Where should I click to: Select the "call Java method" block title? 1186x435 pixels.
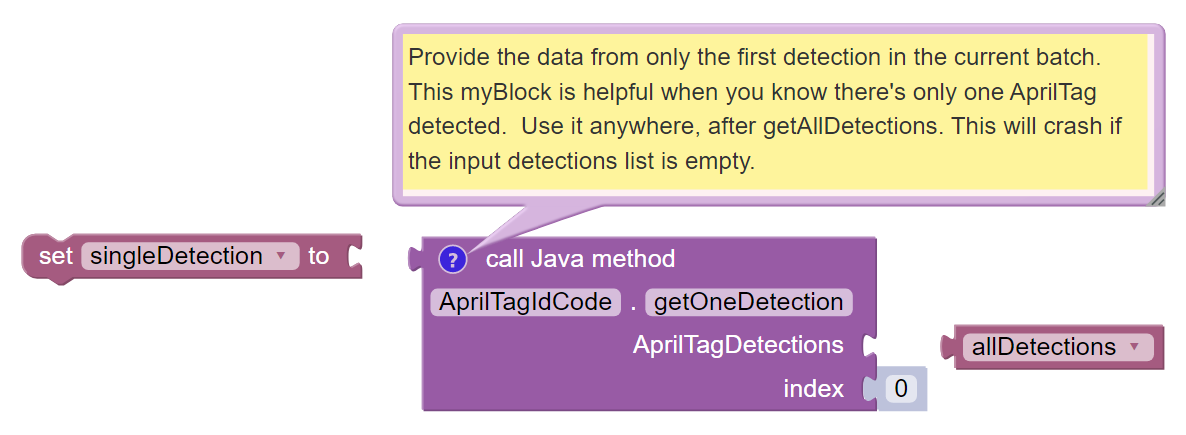[x=580, y=260]
